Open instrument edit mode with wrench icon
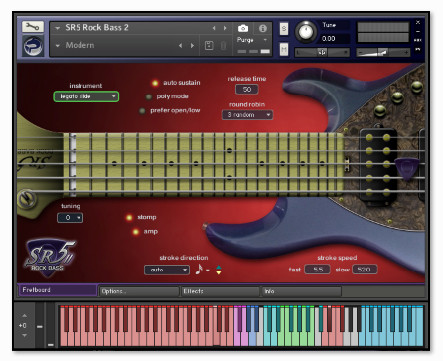The height and width of the screenshot is (361, 443). pyautogui.click(x=33, y=27)
